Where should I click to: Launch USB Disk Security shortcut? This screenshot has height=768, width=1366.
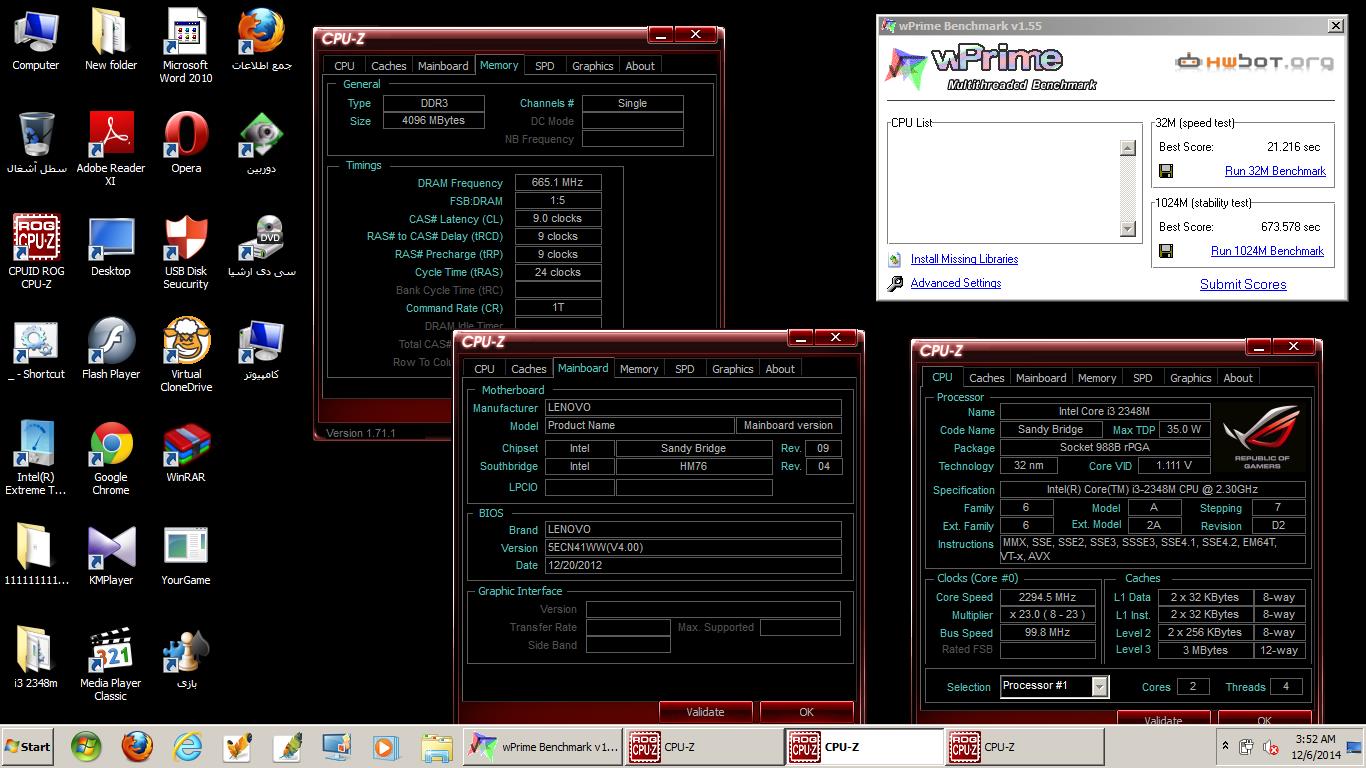coord(186,252)
